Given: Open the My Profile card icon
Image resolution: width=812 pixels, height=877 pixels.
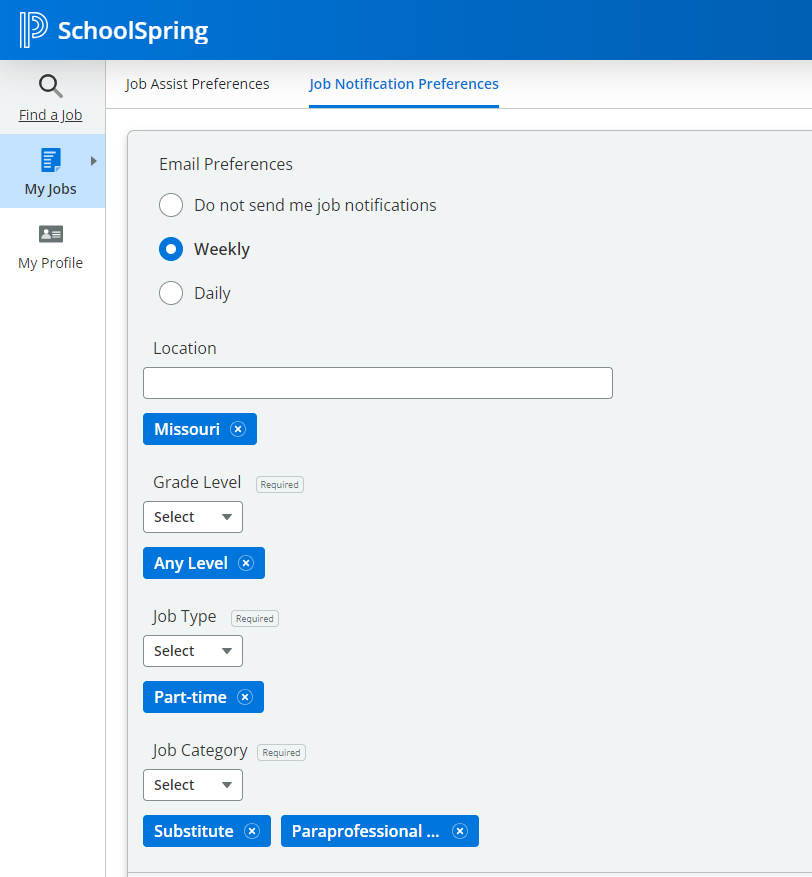Looking at the screenshot, I should point(51,234).
